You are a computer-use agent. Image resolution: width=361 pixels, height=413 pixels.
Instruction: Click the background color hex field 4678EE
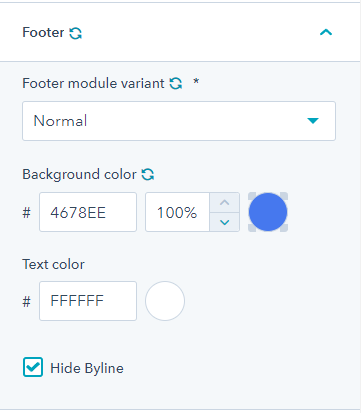pos(88,212)
